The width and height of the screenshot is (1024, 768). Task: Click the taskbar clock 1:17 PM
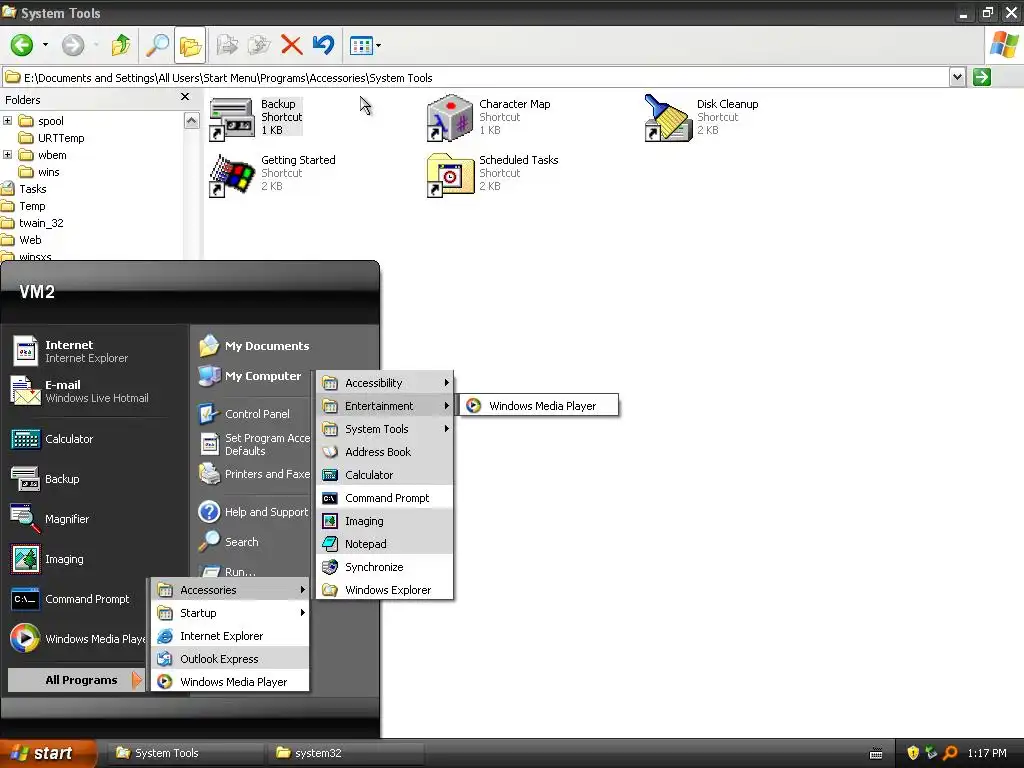click(x=987, y=753)
